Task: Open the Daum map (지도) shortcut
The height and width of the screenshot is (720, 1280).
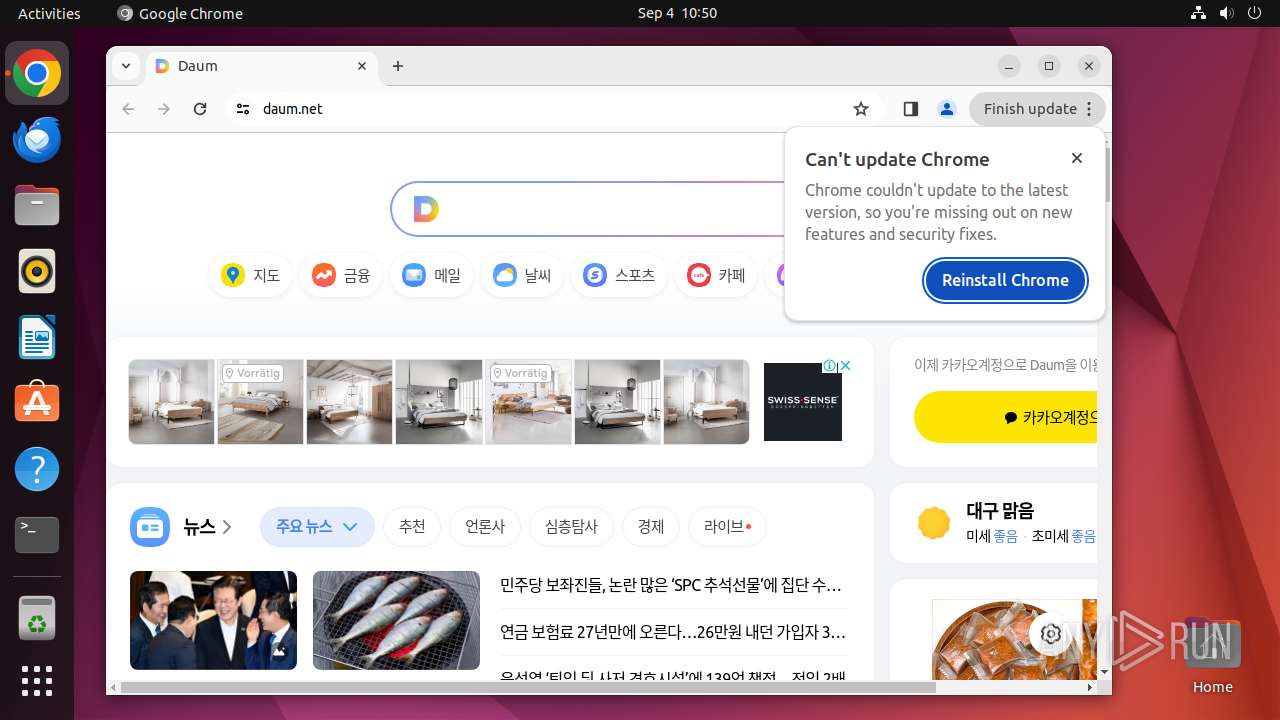Action: 250,275
